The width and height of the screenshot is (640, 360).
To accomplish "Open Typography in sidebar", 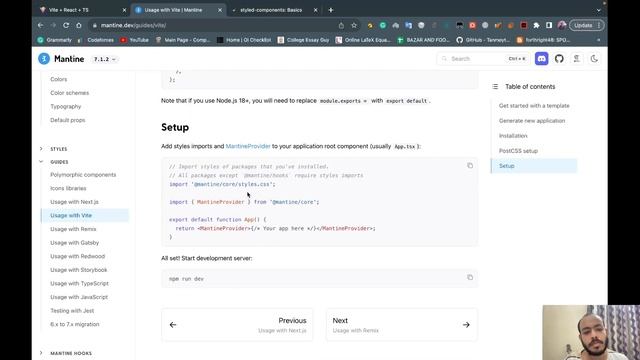I will pyautogui.click(x=66, y=107).
